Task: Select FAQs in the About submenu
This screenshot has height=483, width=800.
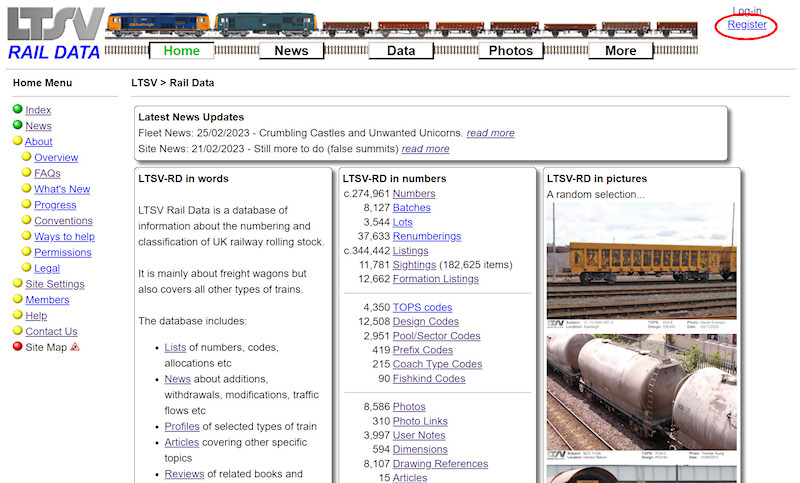Action: pos(47,173)
